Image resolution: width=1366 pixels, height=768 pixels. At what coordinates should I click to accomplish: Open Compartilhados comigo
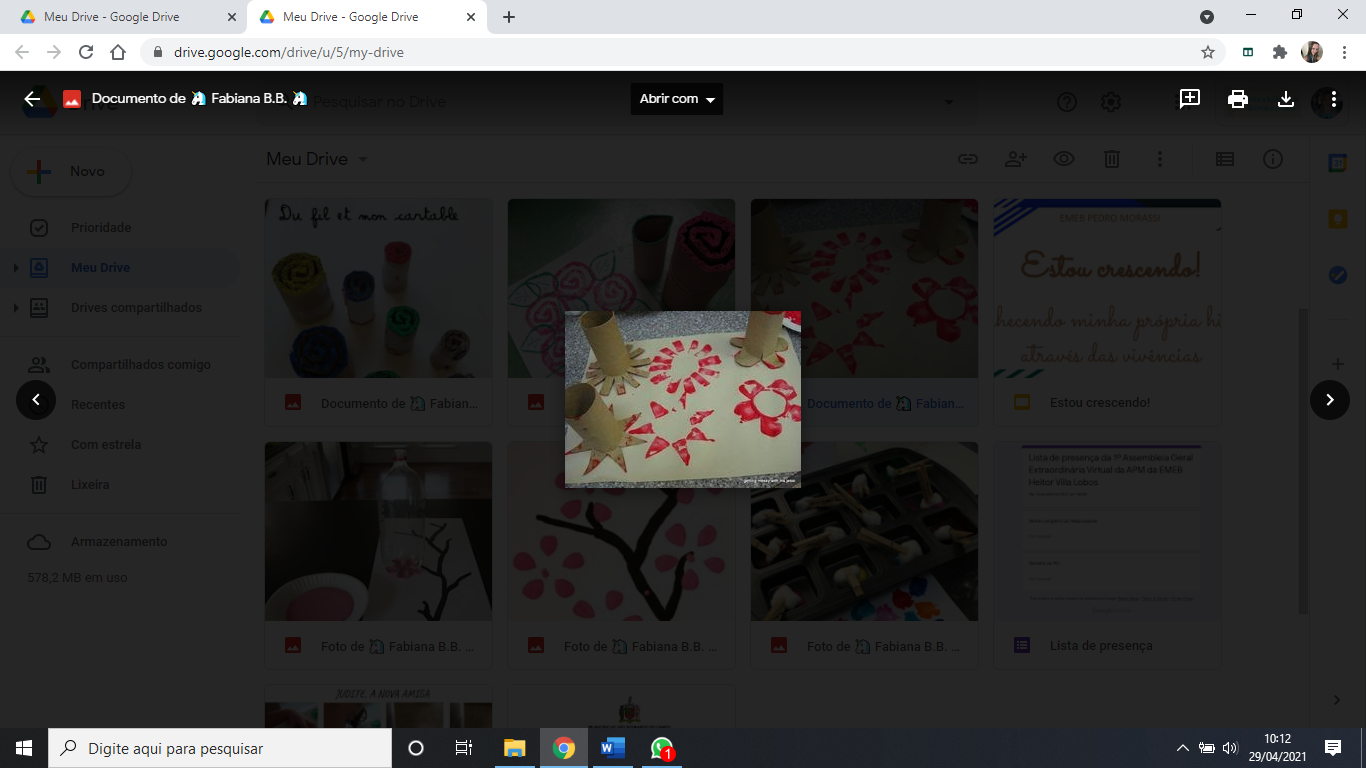(x=140, y=365)
